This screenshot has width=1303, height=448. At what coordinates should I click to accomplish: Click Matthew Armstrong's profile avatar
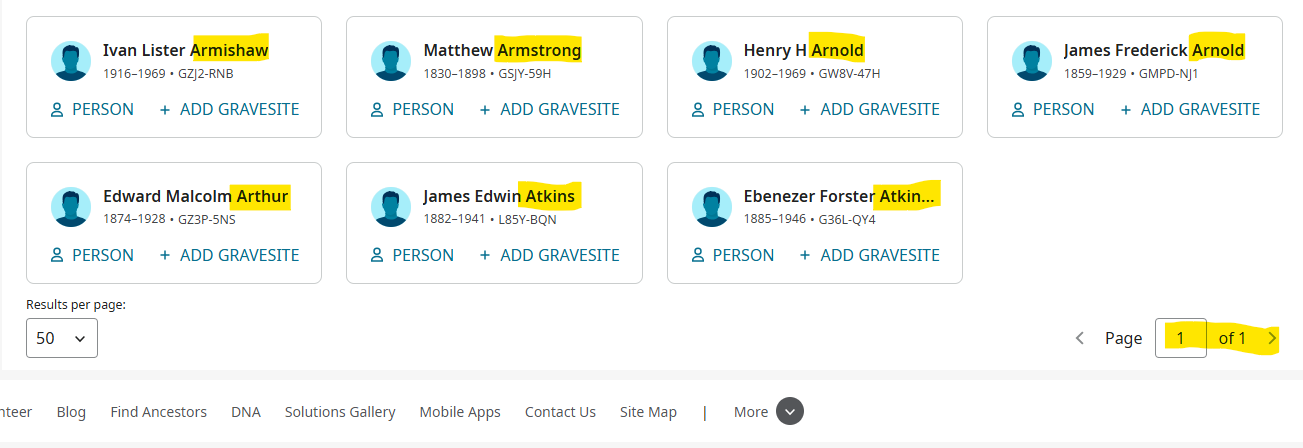(391, 61)
